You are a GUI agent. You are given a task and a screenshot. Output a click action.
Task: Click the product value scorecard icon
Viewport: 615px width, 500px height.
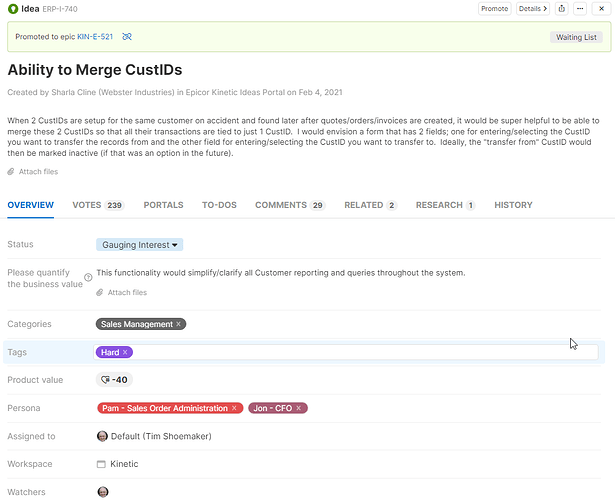(105, 380)
